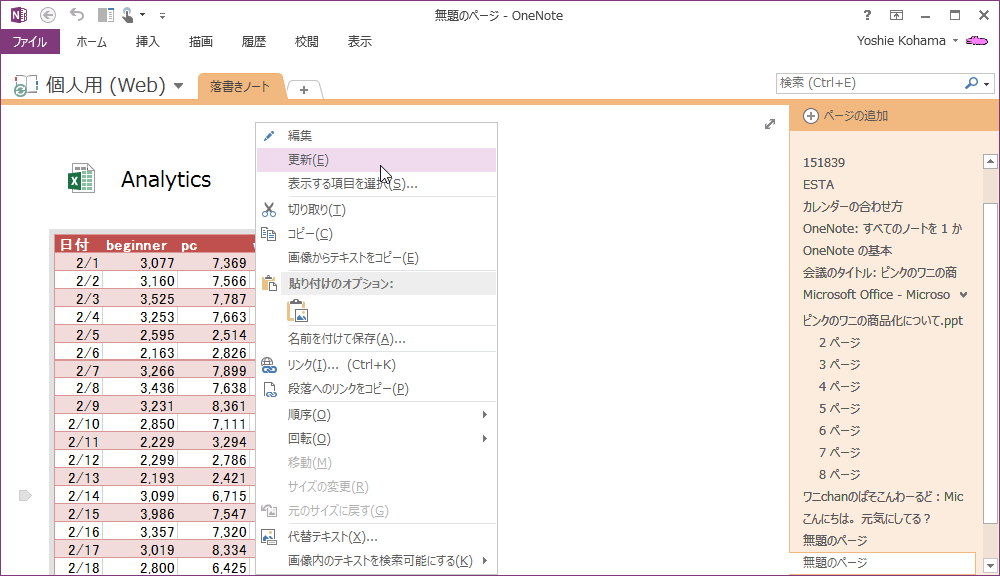Screen dimensions: 1000x576
Task: Toggle touch/mouse mode icon
Action: pyautogui.click(x=128, y=15)
